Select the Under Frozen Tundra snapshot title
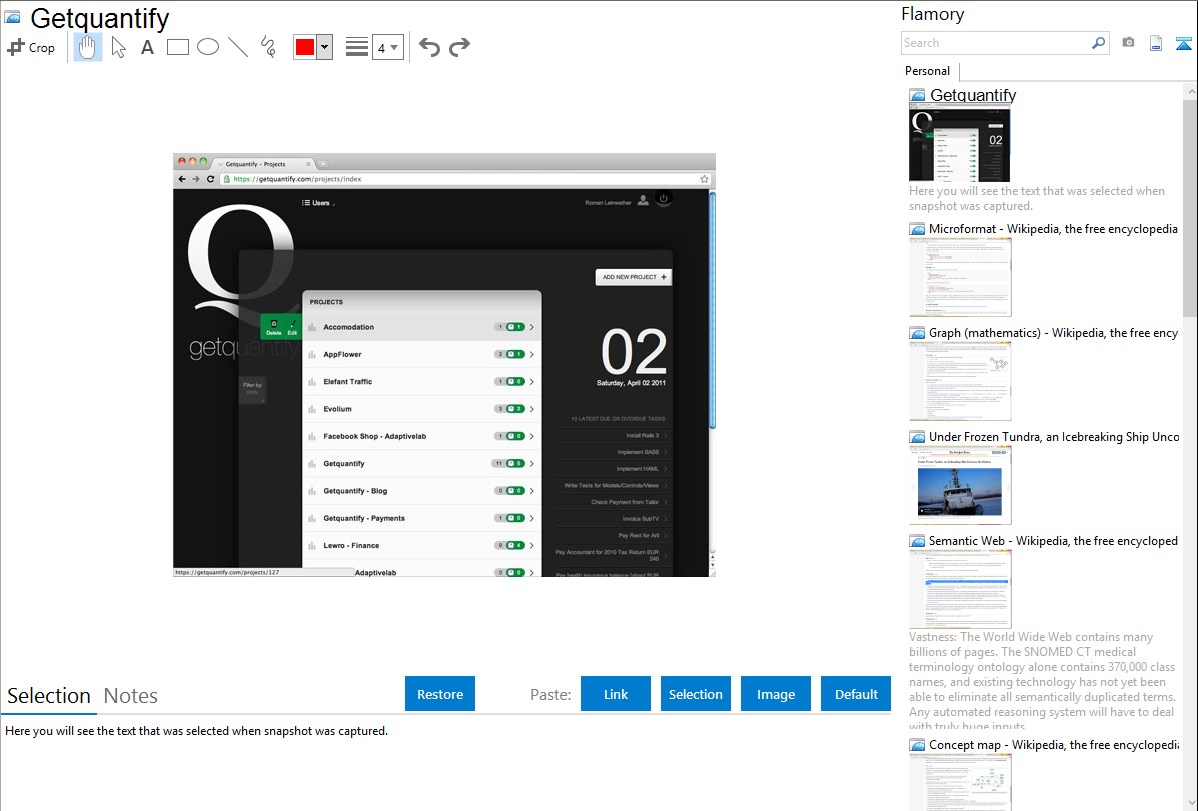The image size is (1198, 811). 1054,436
